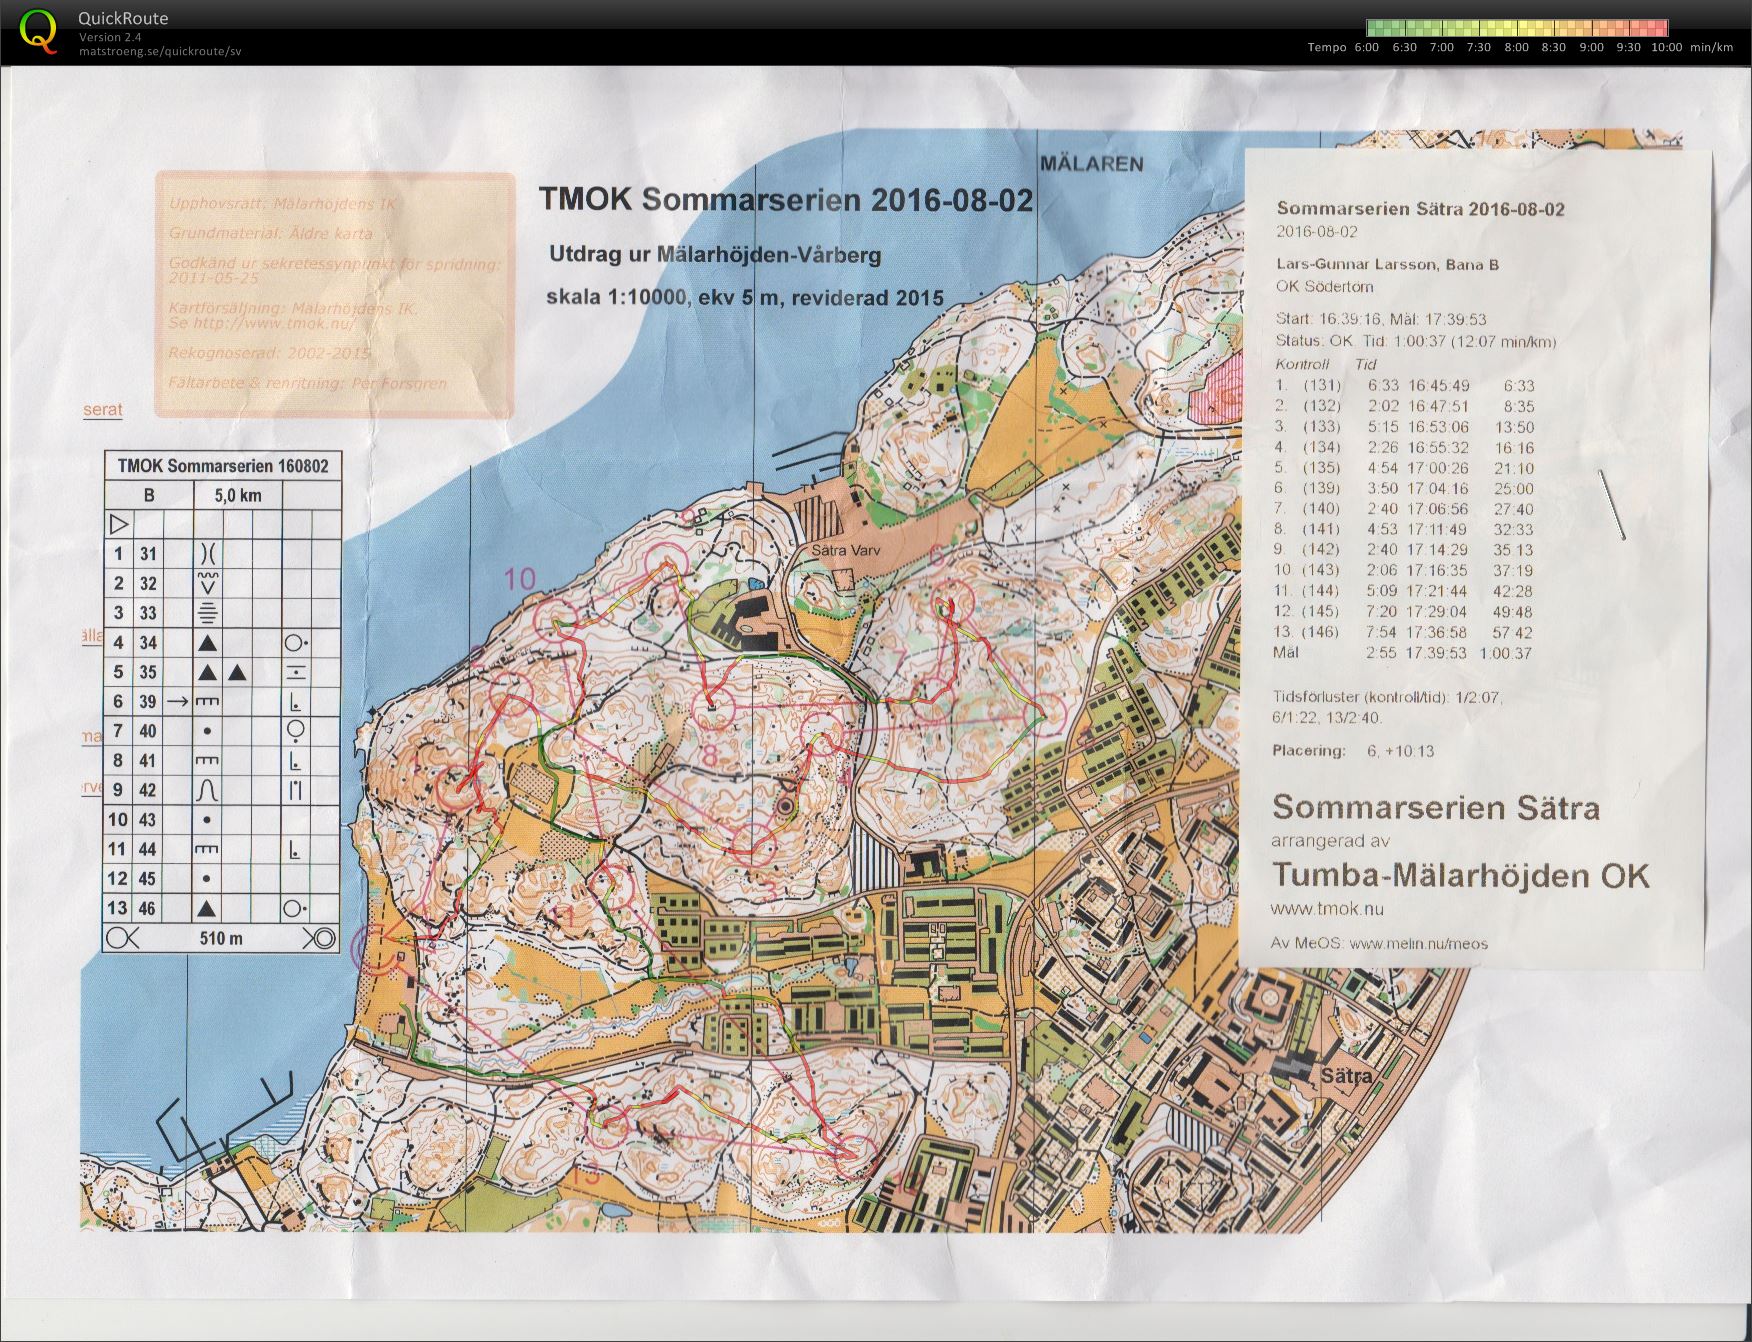
Task: Open the matstroeng.se/quickroute/sv link
Action: click(x=160, y=51)
